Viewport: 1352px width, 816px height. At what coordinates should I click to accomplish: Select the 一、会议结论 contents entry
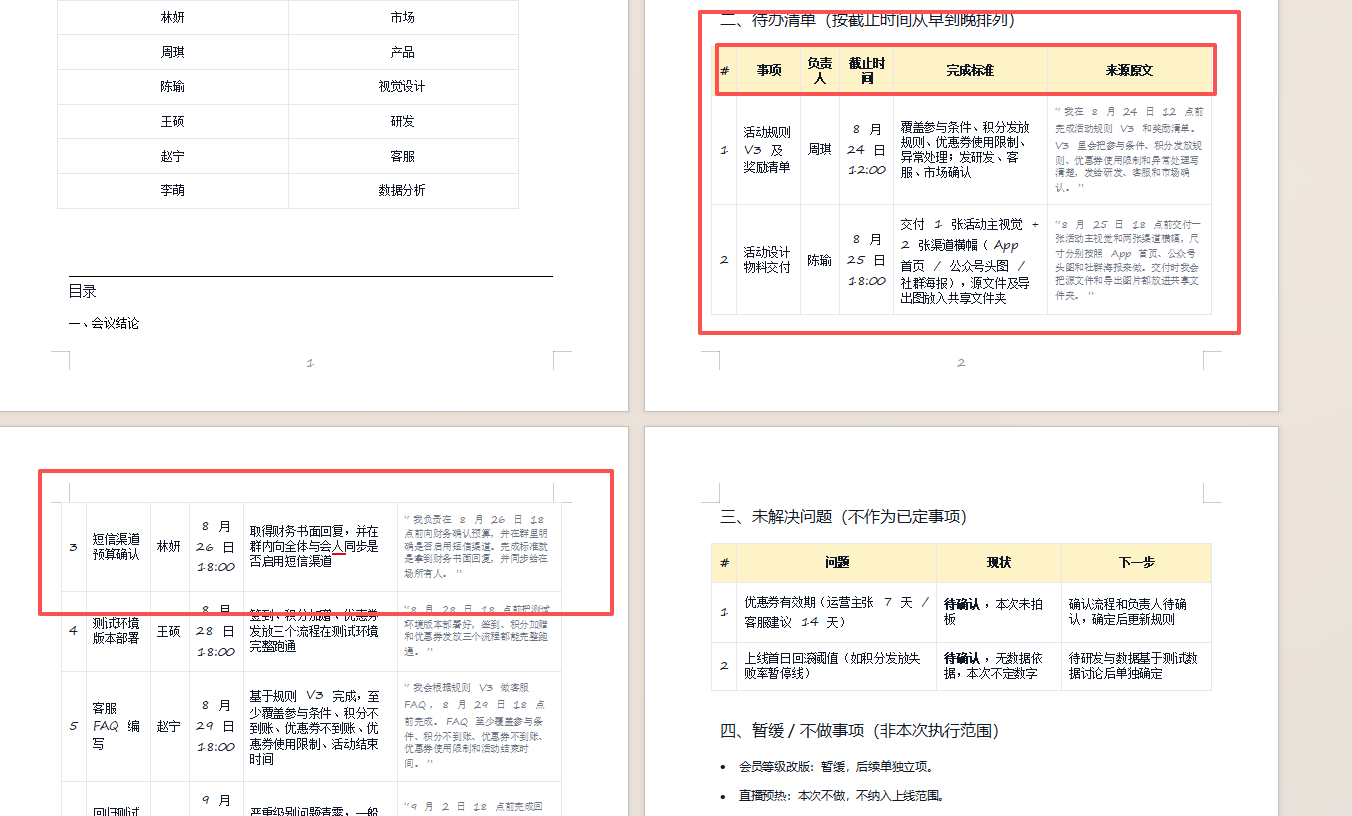coord(104,324)
